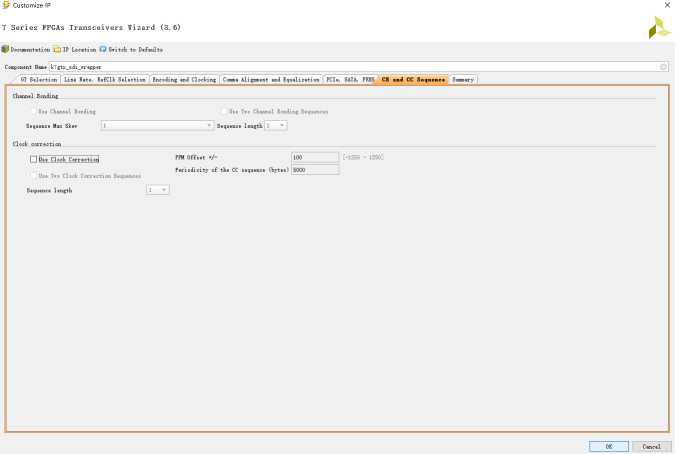This screenshot has height=454, width=675.
Task: Open the Encoding and Clocking tab
Action: (x=184, y=80)
